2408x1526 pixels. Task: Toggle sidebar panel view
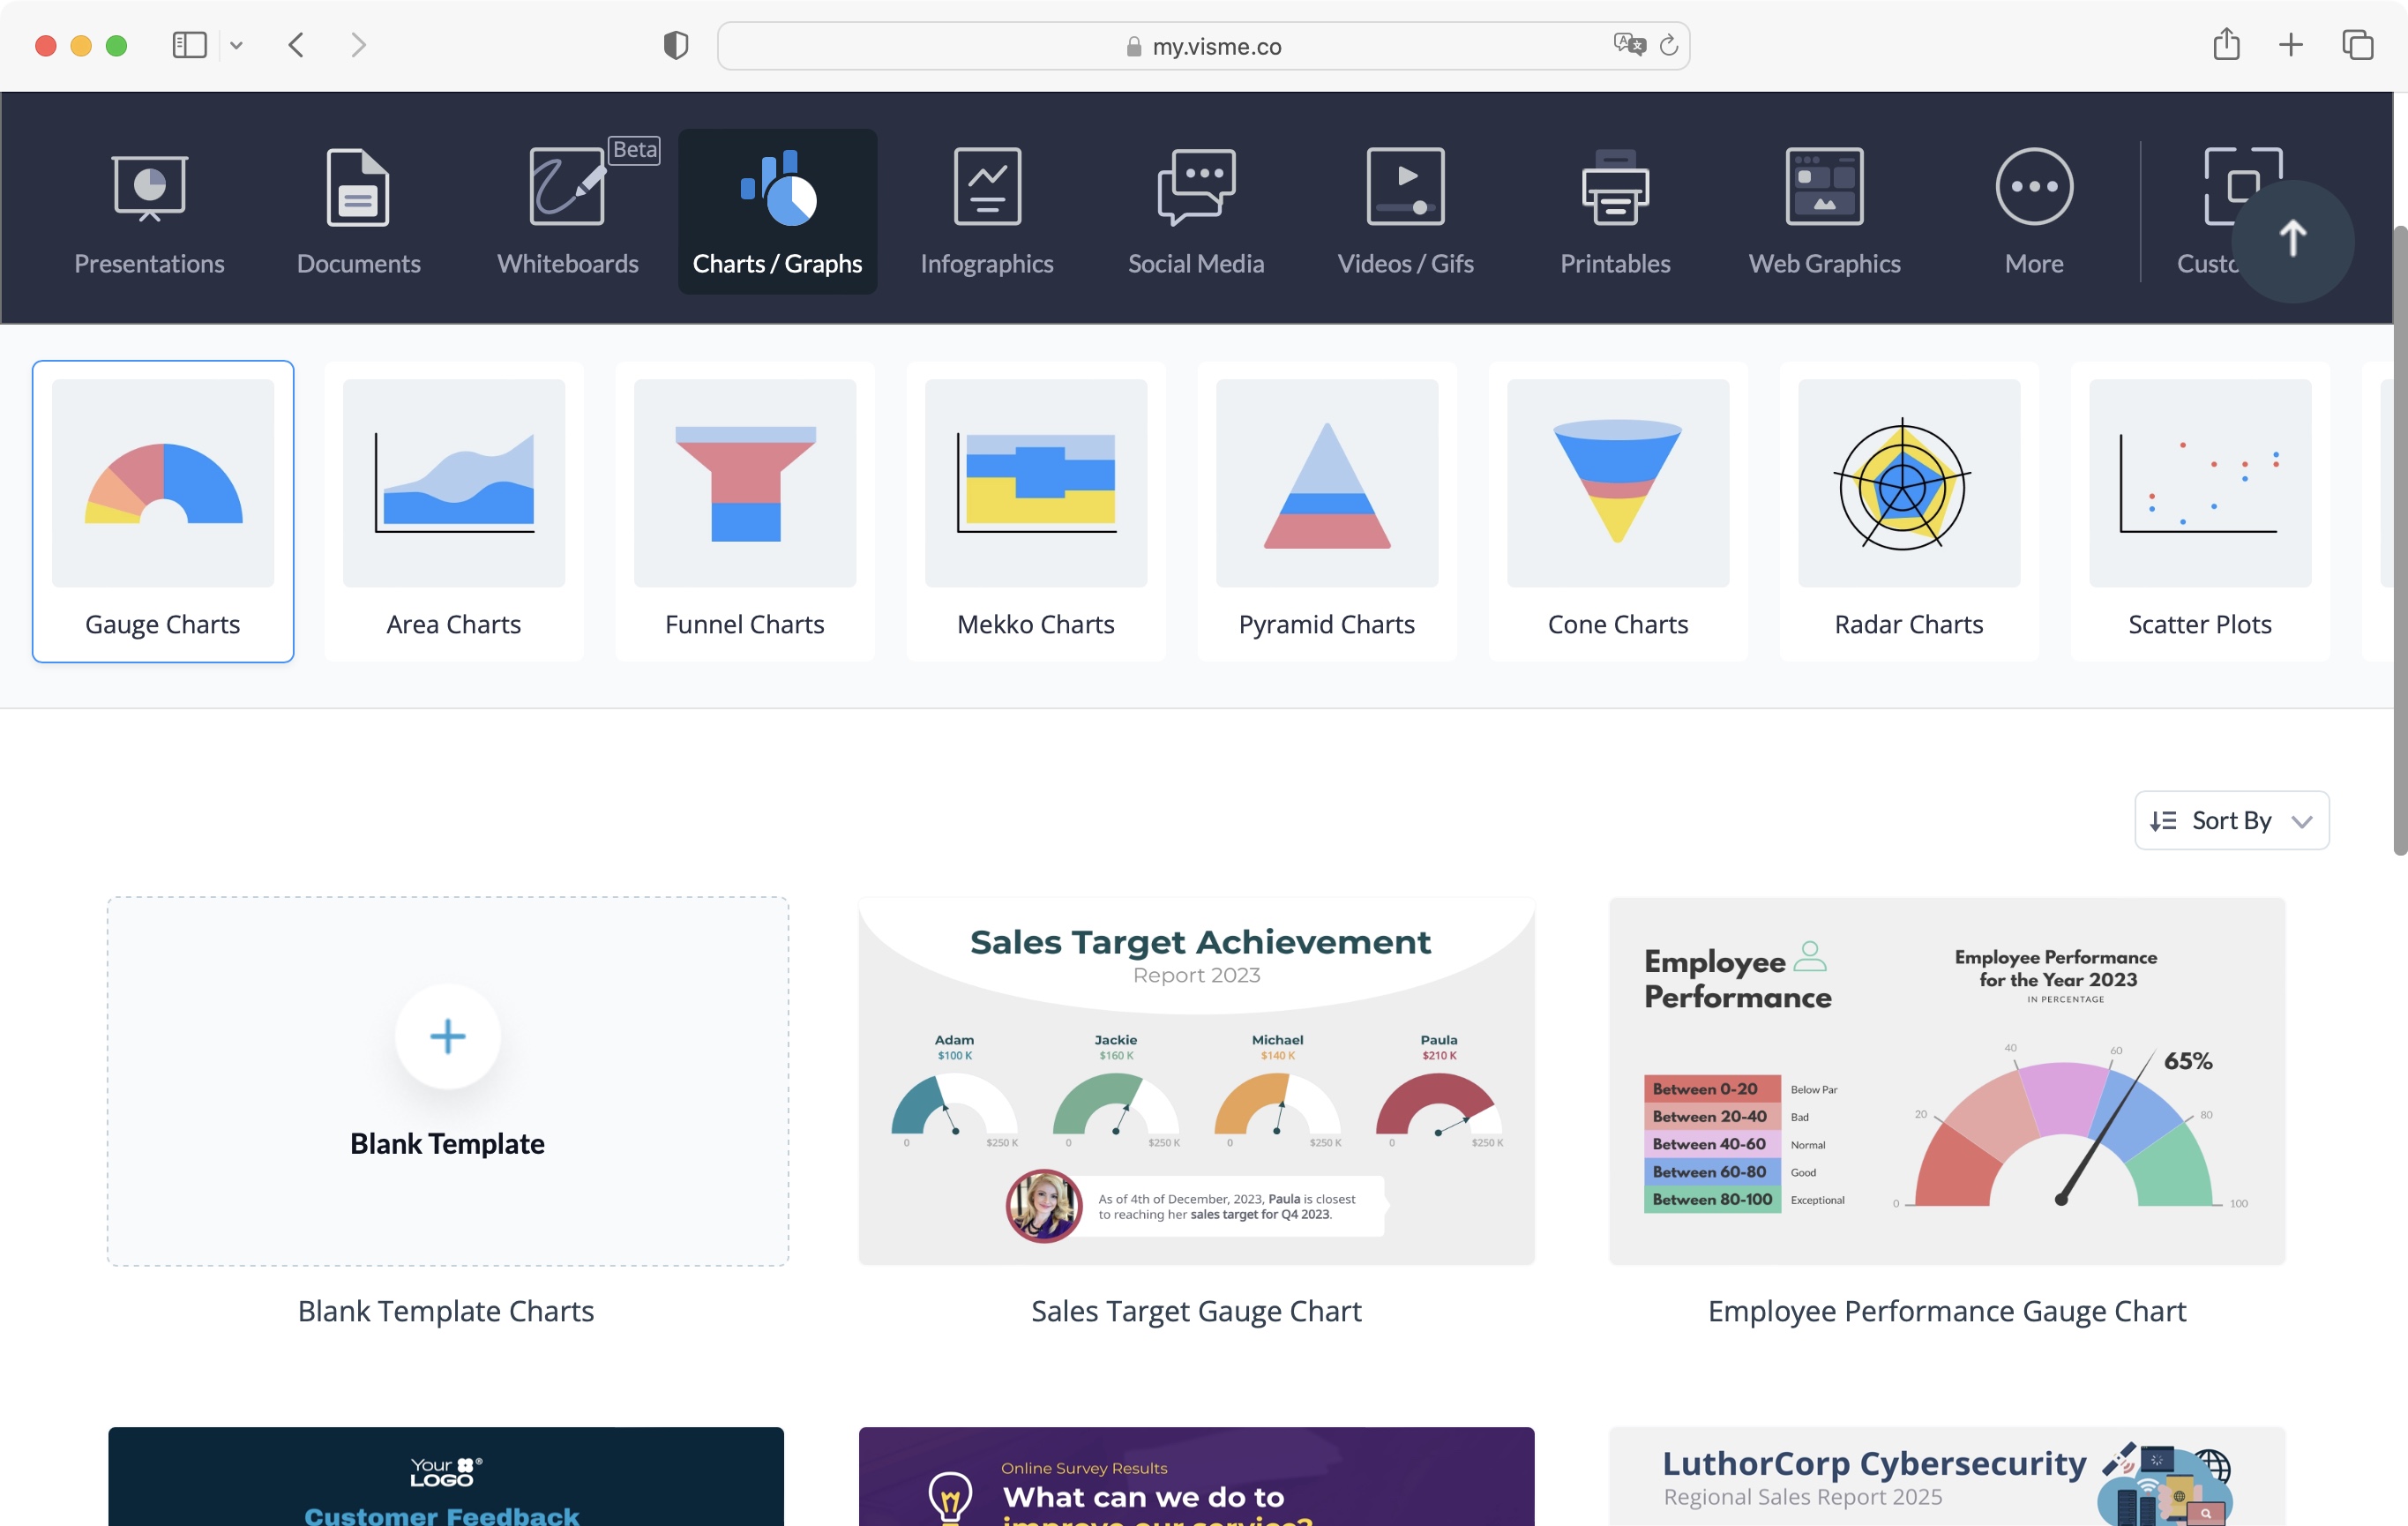[188, 44]
